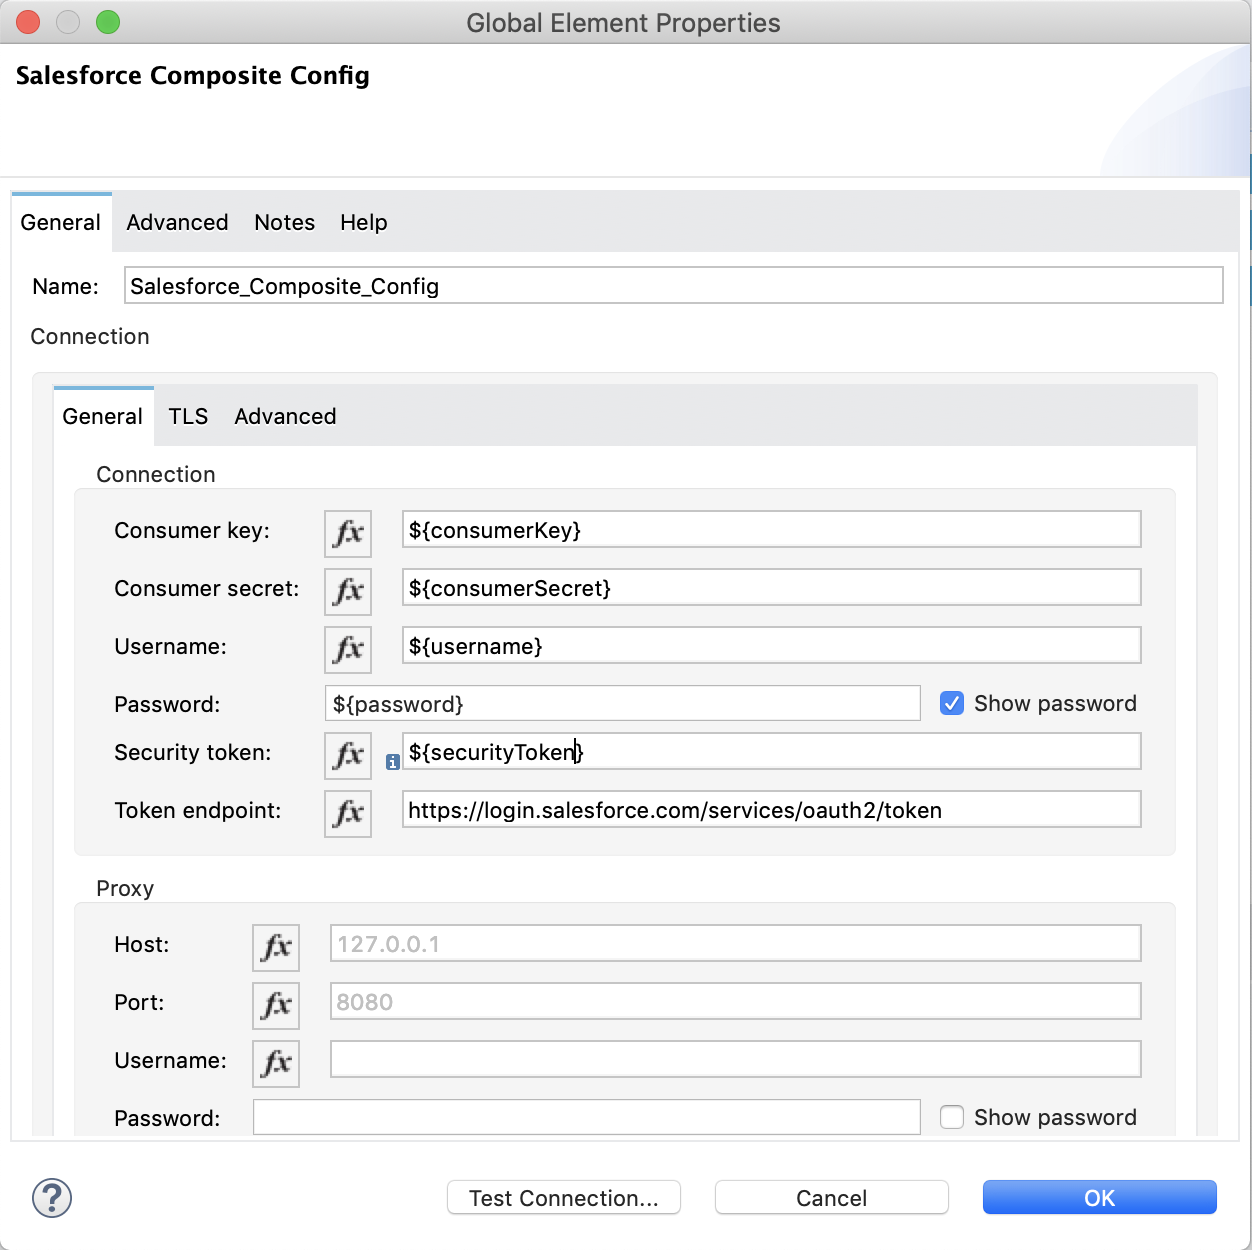
Task: Dismiss the dialog with Cancel
Action: click(831, 1197)
